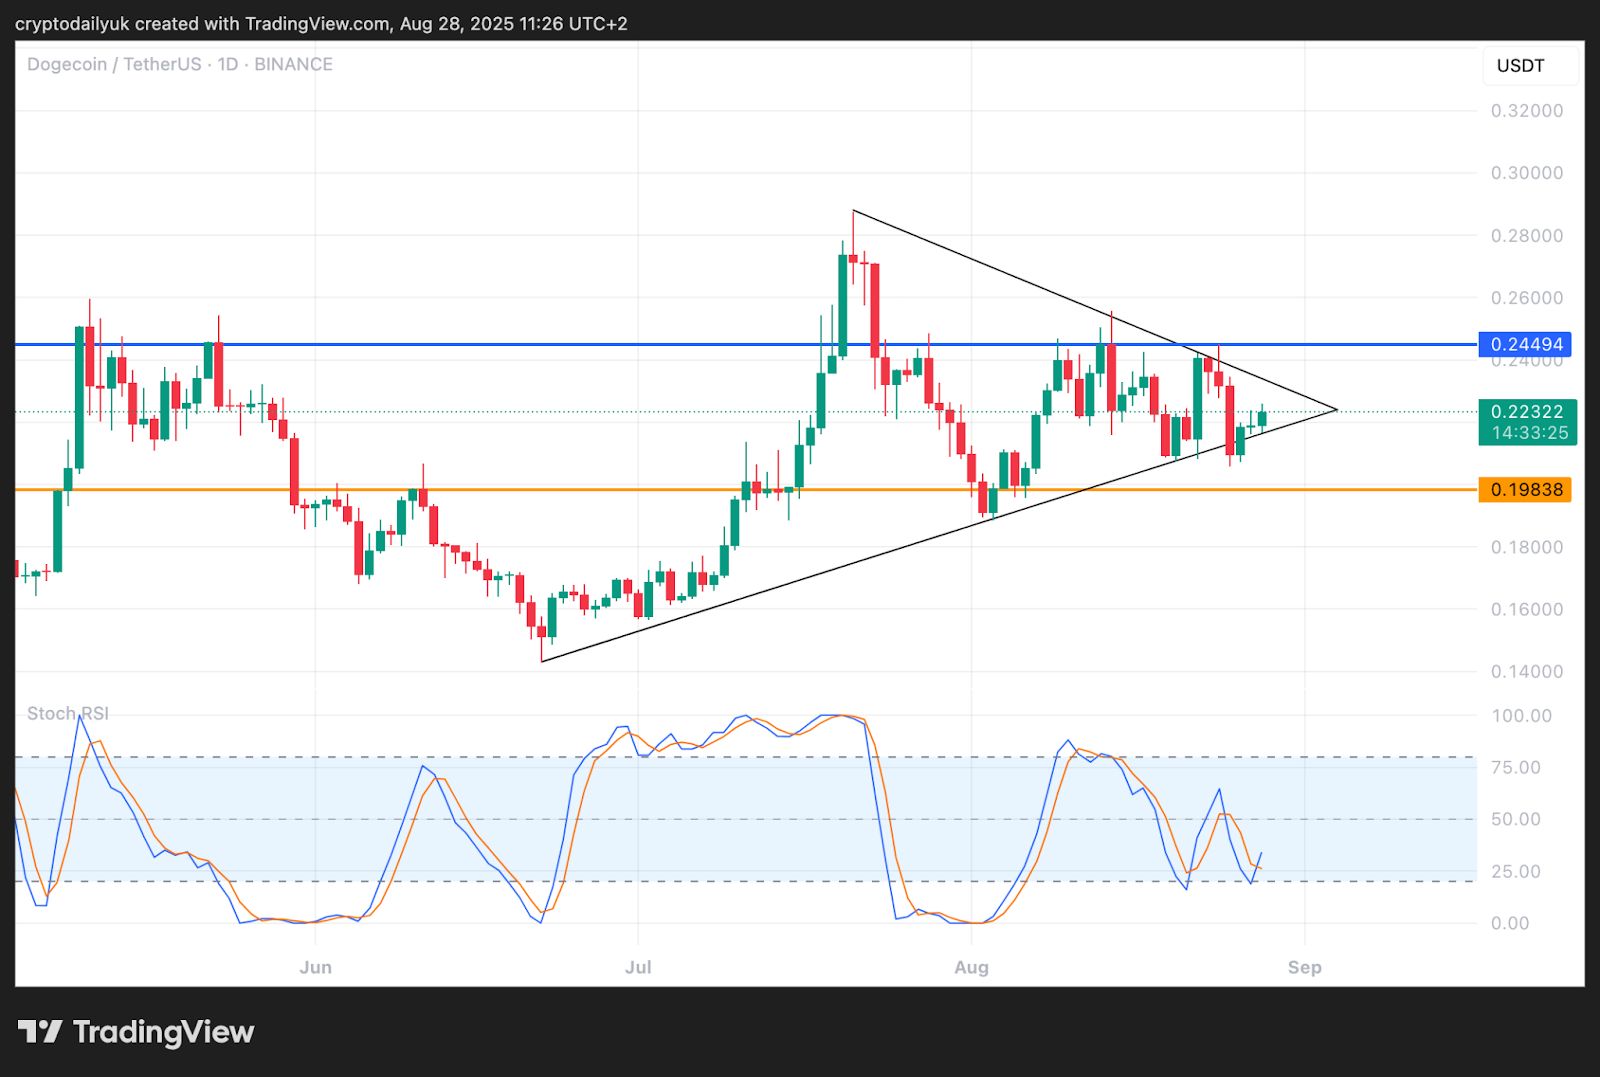Click the Sep label on time axis
The width and height of the screenshot is (1600, 1077).
pos(1304,967)
